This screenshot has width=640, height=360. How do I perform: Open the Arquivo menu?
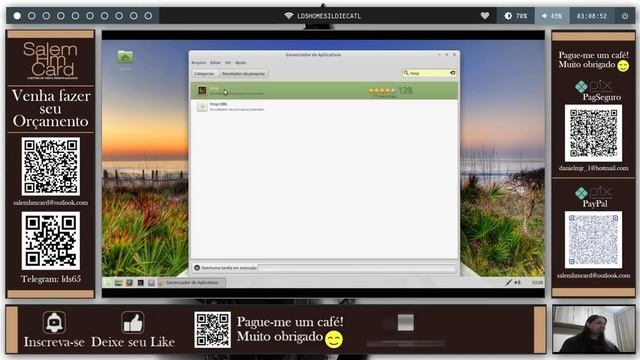(199, 63)
